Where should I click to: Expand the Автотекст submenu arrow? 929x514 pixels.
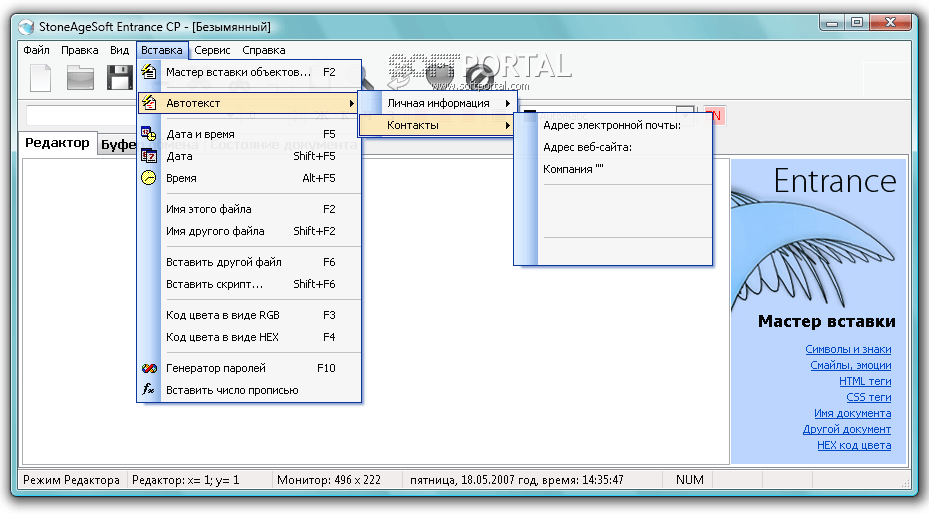tap(352, 103)
